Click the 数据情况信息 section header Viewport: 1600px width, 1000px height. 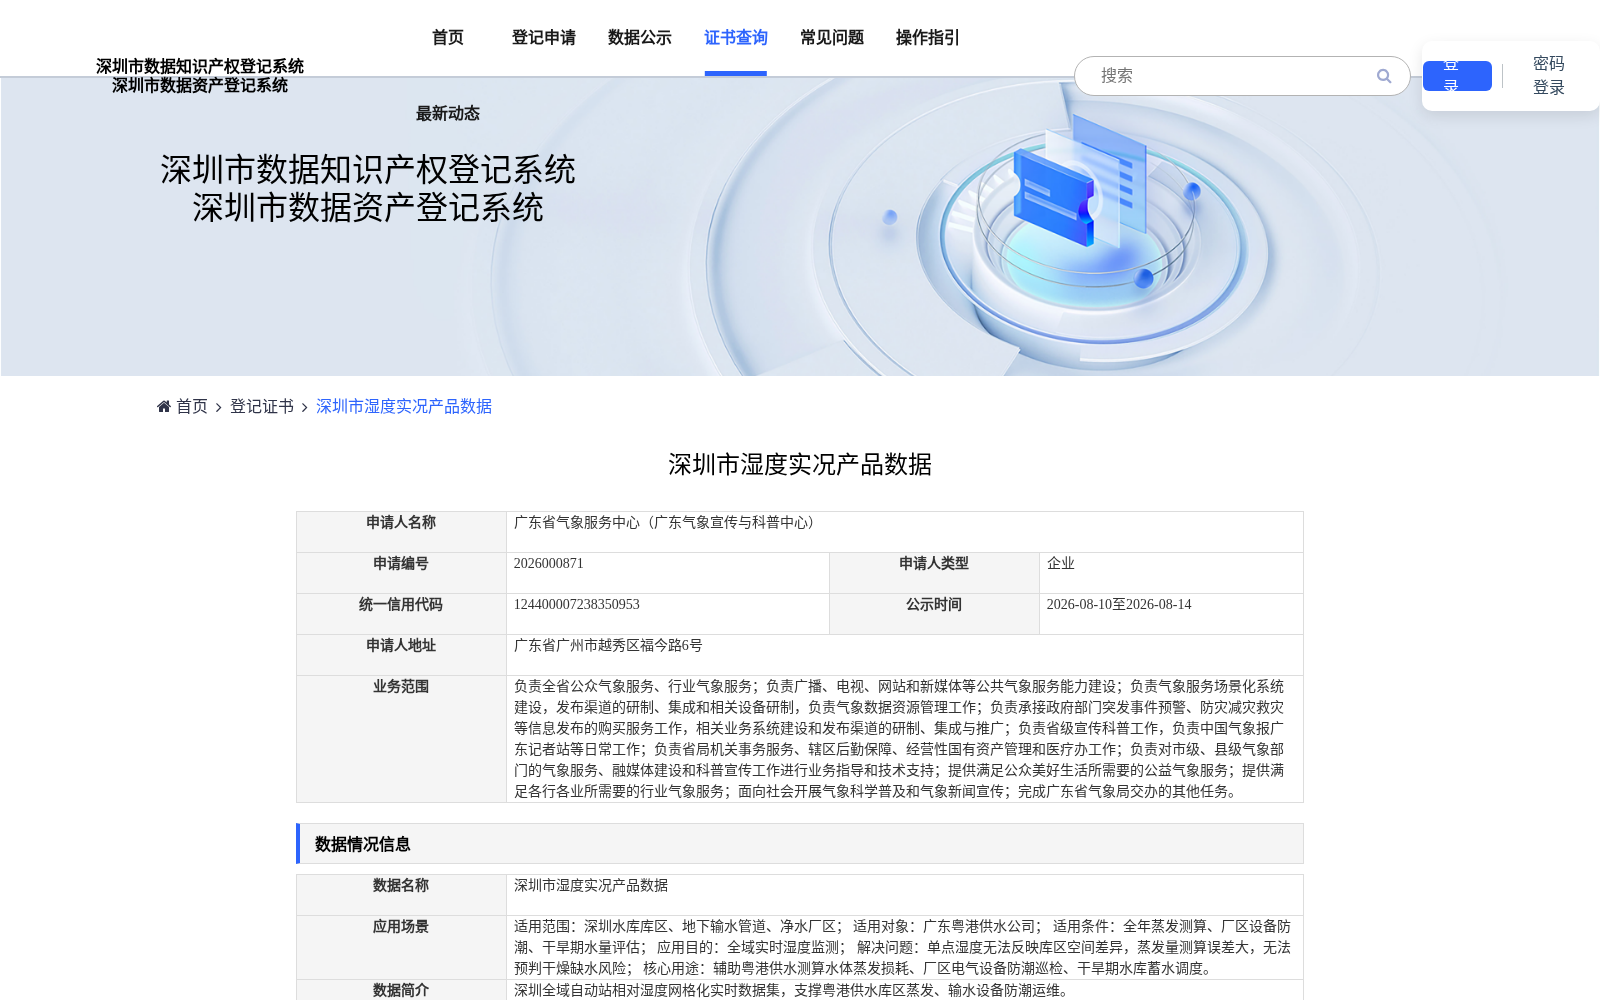click(800, 844)
